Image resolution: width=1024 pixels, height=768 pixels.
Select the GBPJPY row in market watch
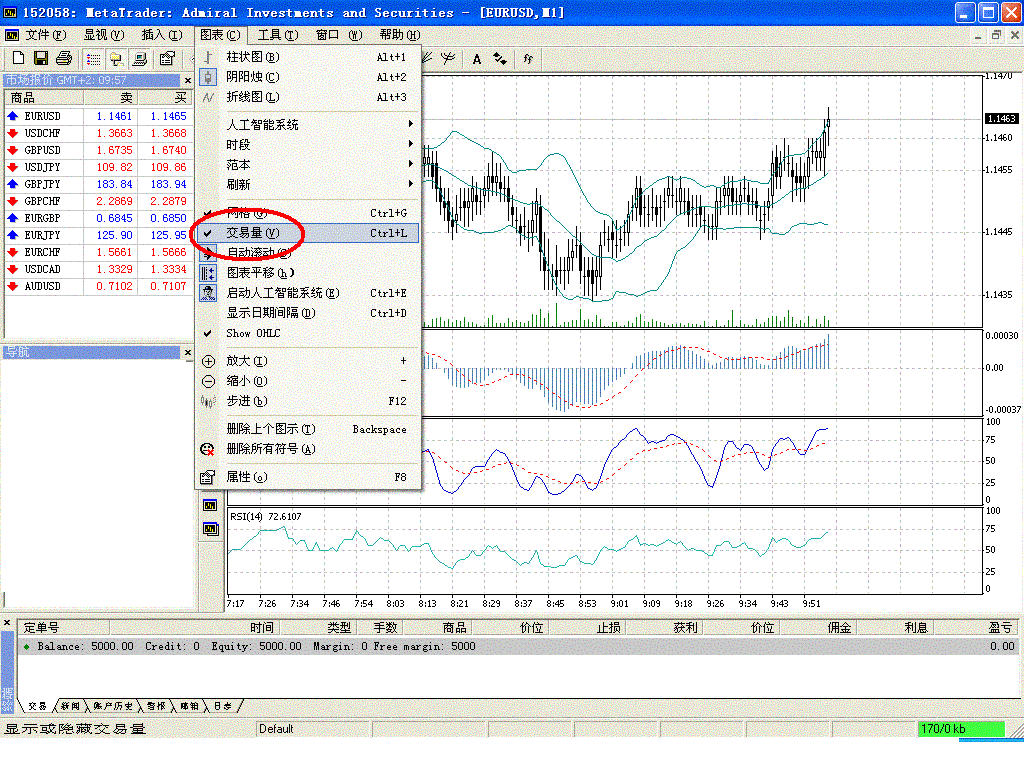[x=98, y=184]
